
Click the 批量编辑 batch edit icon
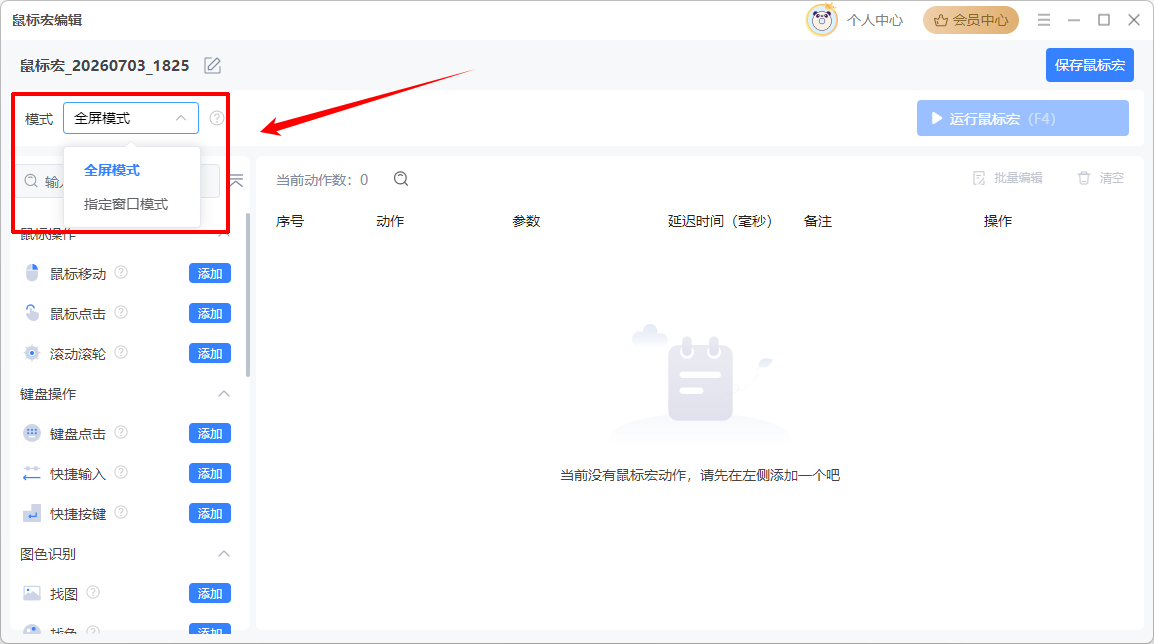click(x=979, y=178)
